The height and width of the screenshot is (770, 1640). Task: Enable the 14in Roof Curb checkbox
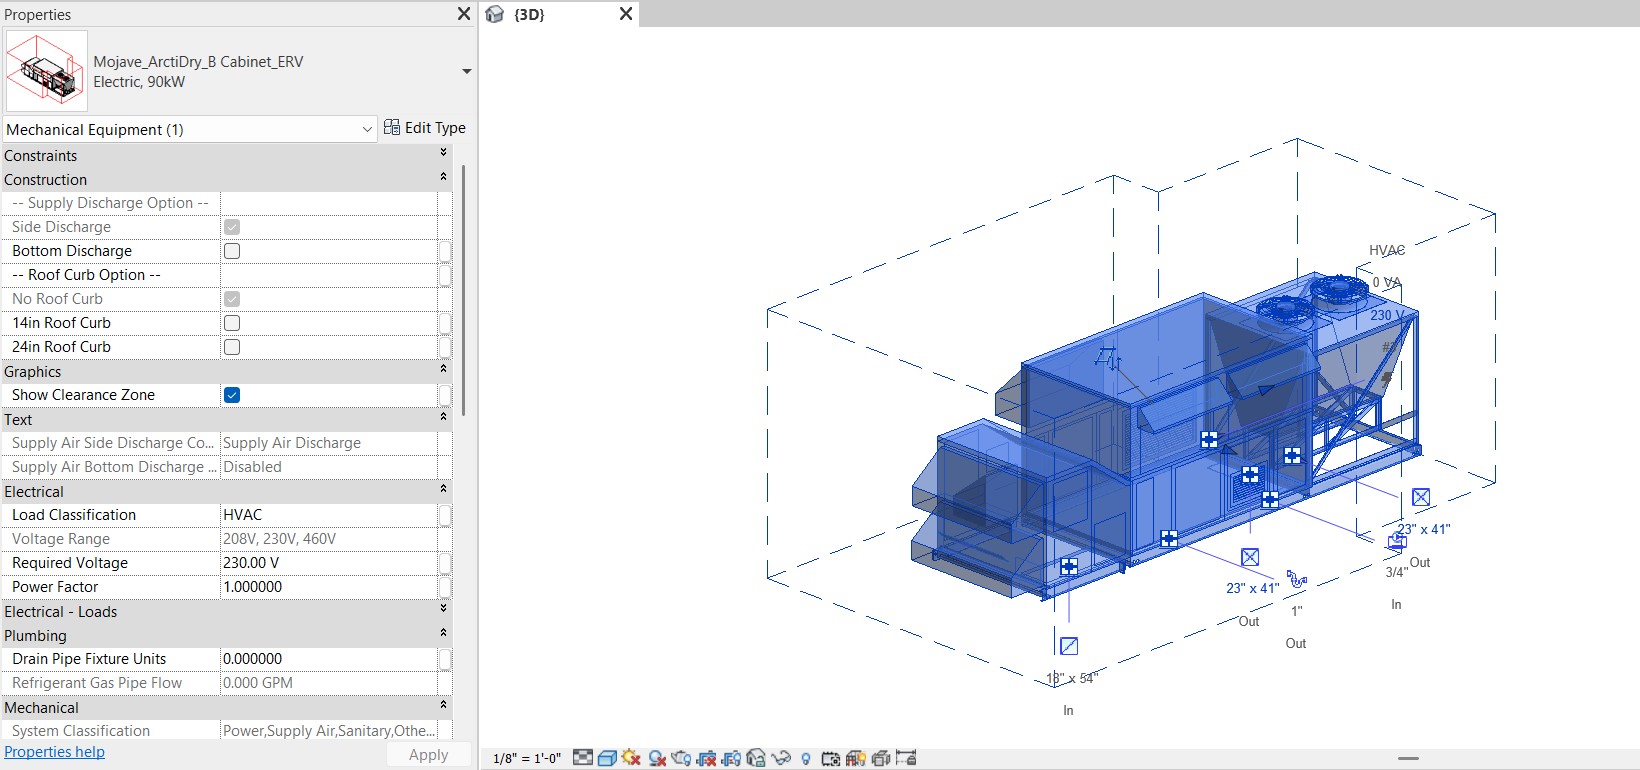[232, 323]
